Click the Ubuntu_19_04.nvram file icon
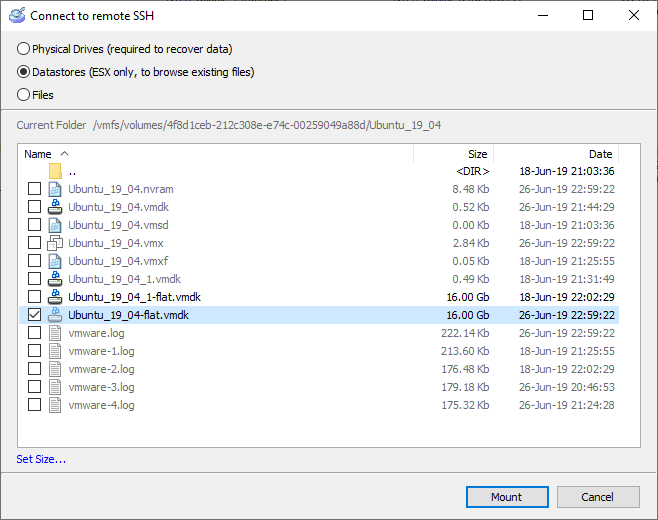This screenshot has height=520, width=658. pyautogui.click(x=55, y=189)
